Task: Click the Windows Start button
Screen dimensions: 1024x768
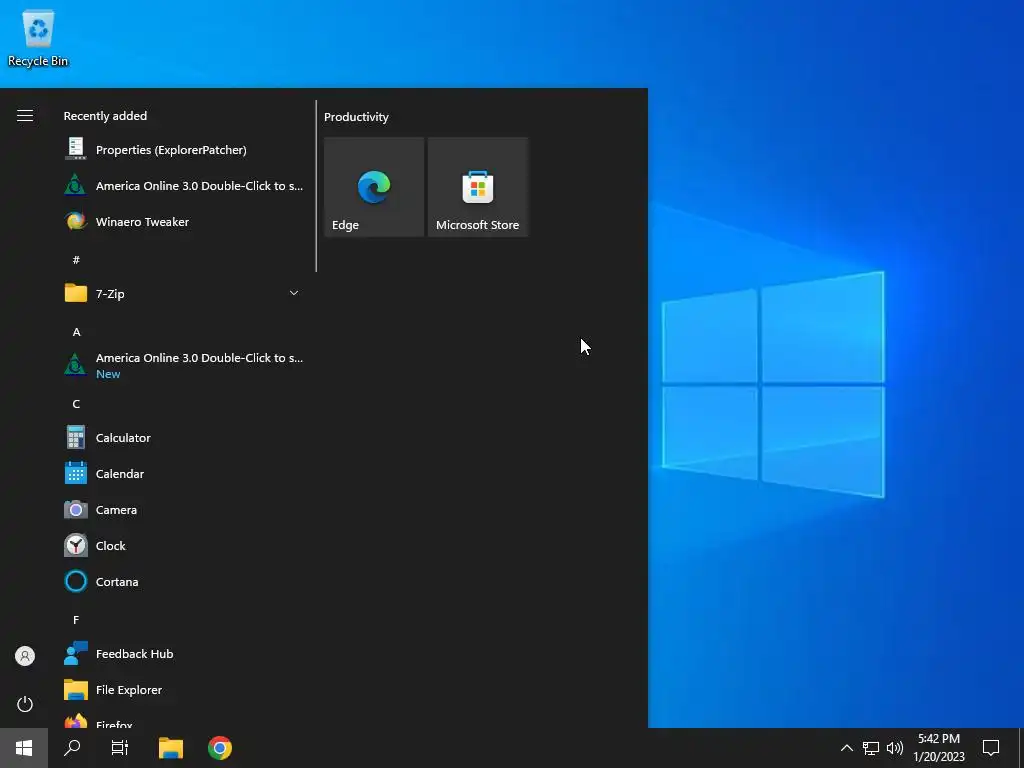Action: pos(24,748)
